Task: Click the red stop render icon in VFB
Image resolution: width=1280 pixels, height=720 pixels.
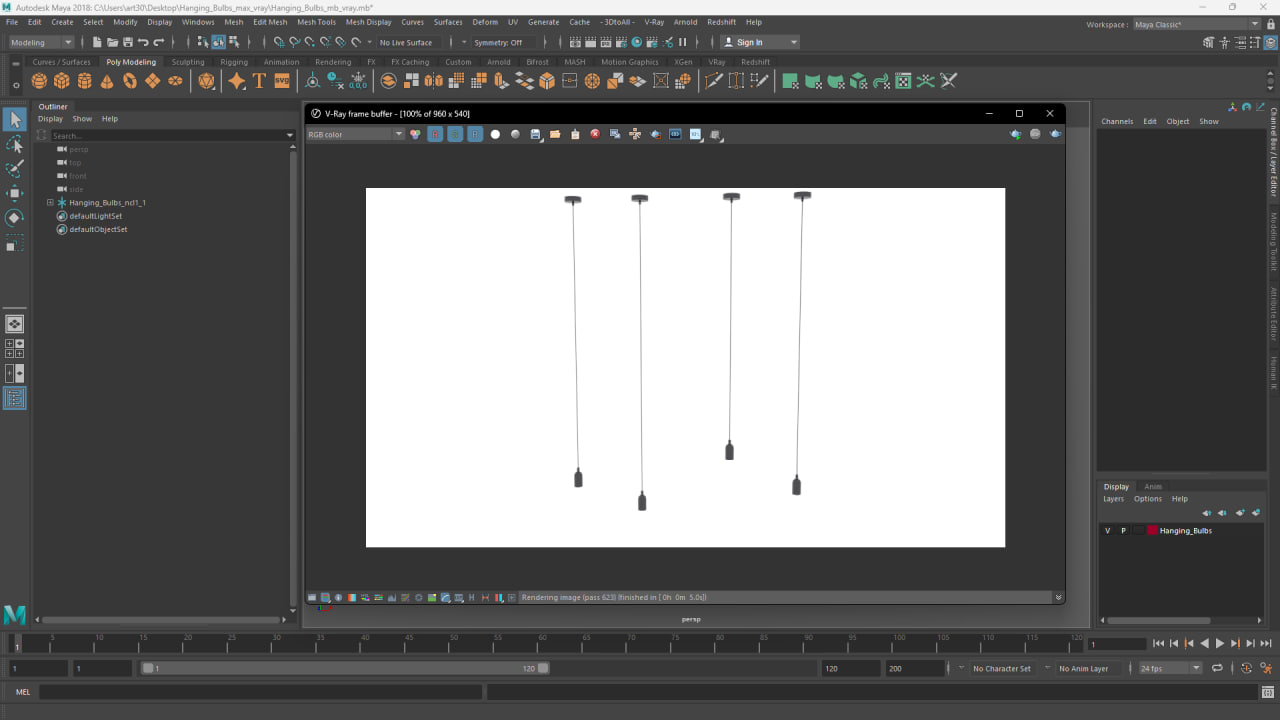Action: (595, 134)
